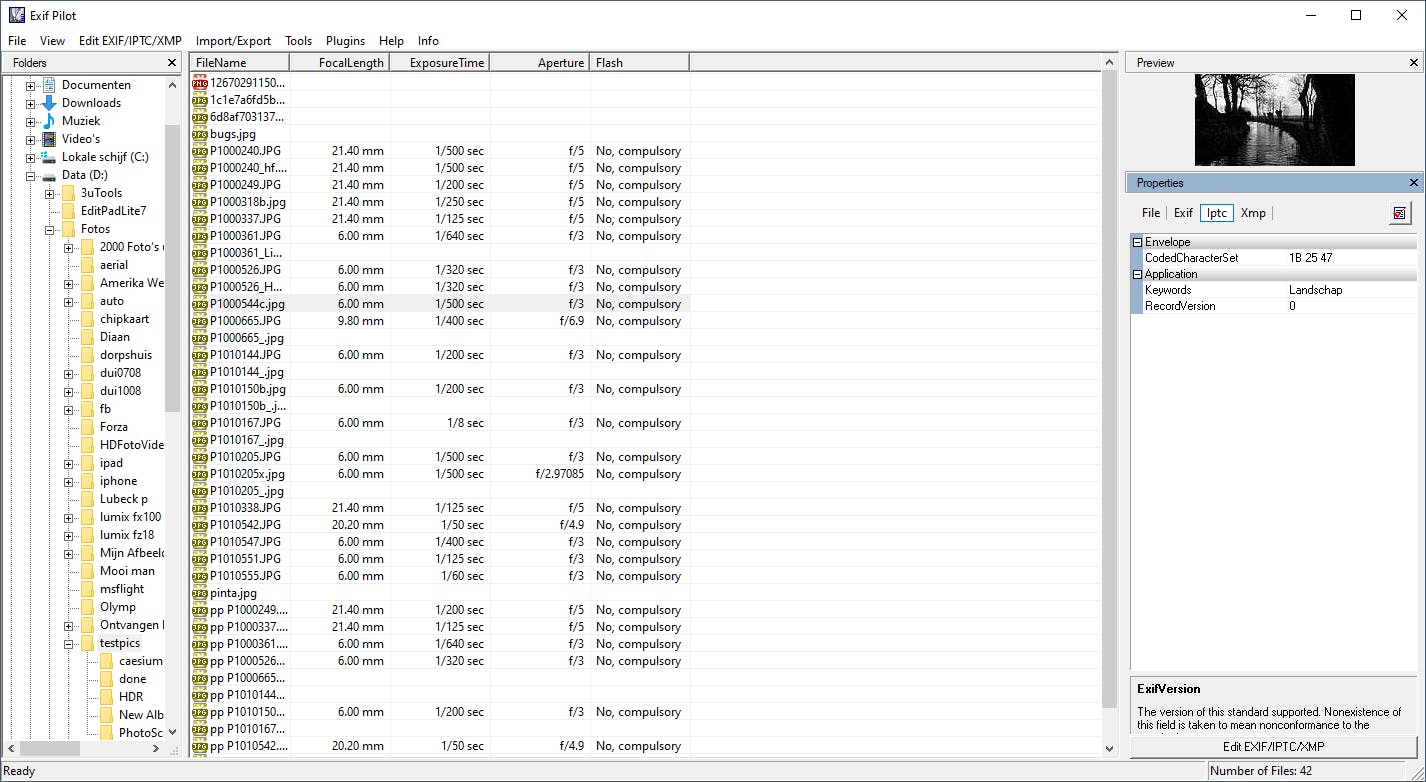The image size is (1426, 782).
Task: Expand the lumix fx100 folder node
Action: click(x=68, y=517)
